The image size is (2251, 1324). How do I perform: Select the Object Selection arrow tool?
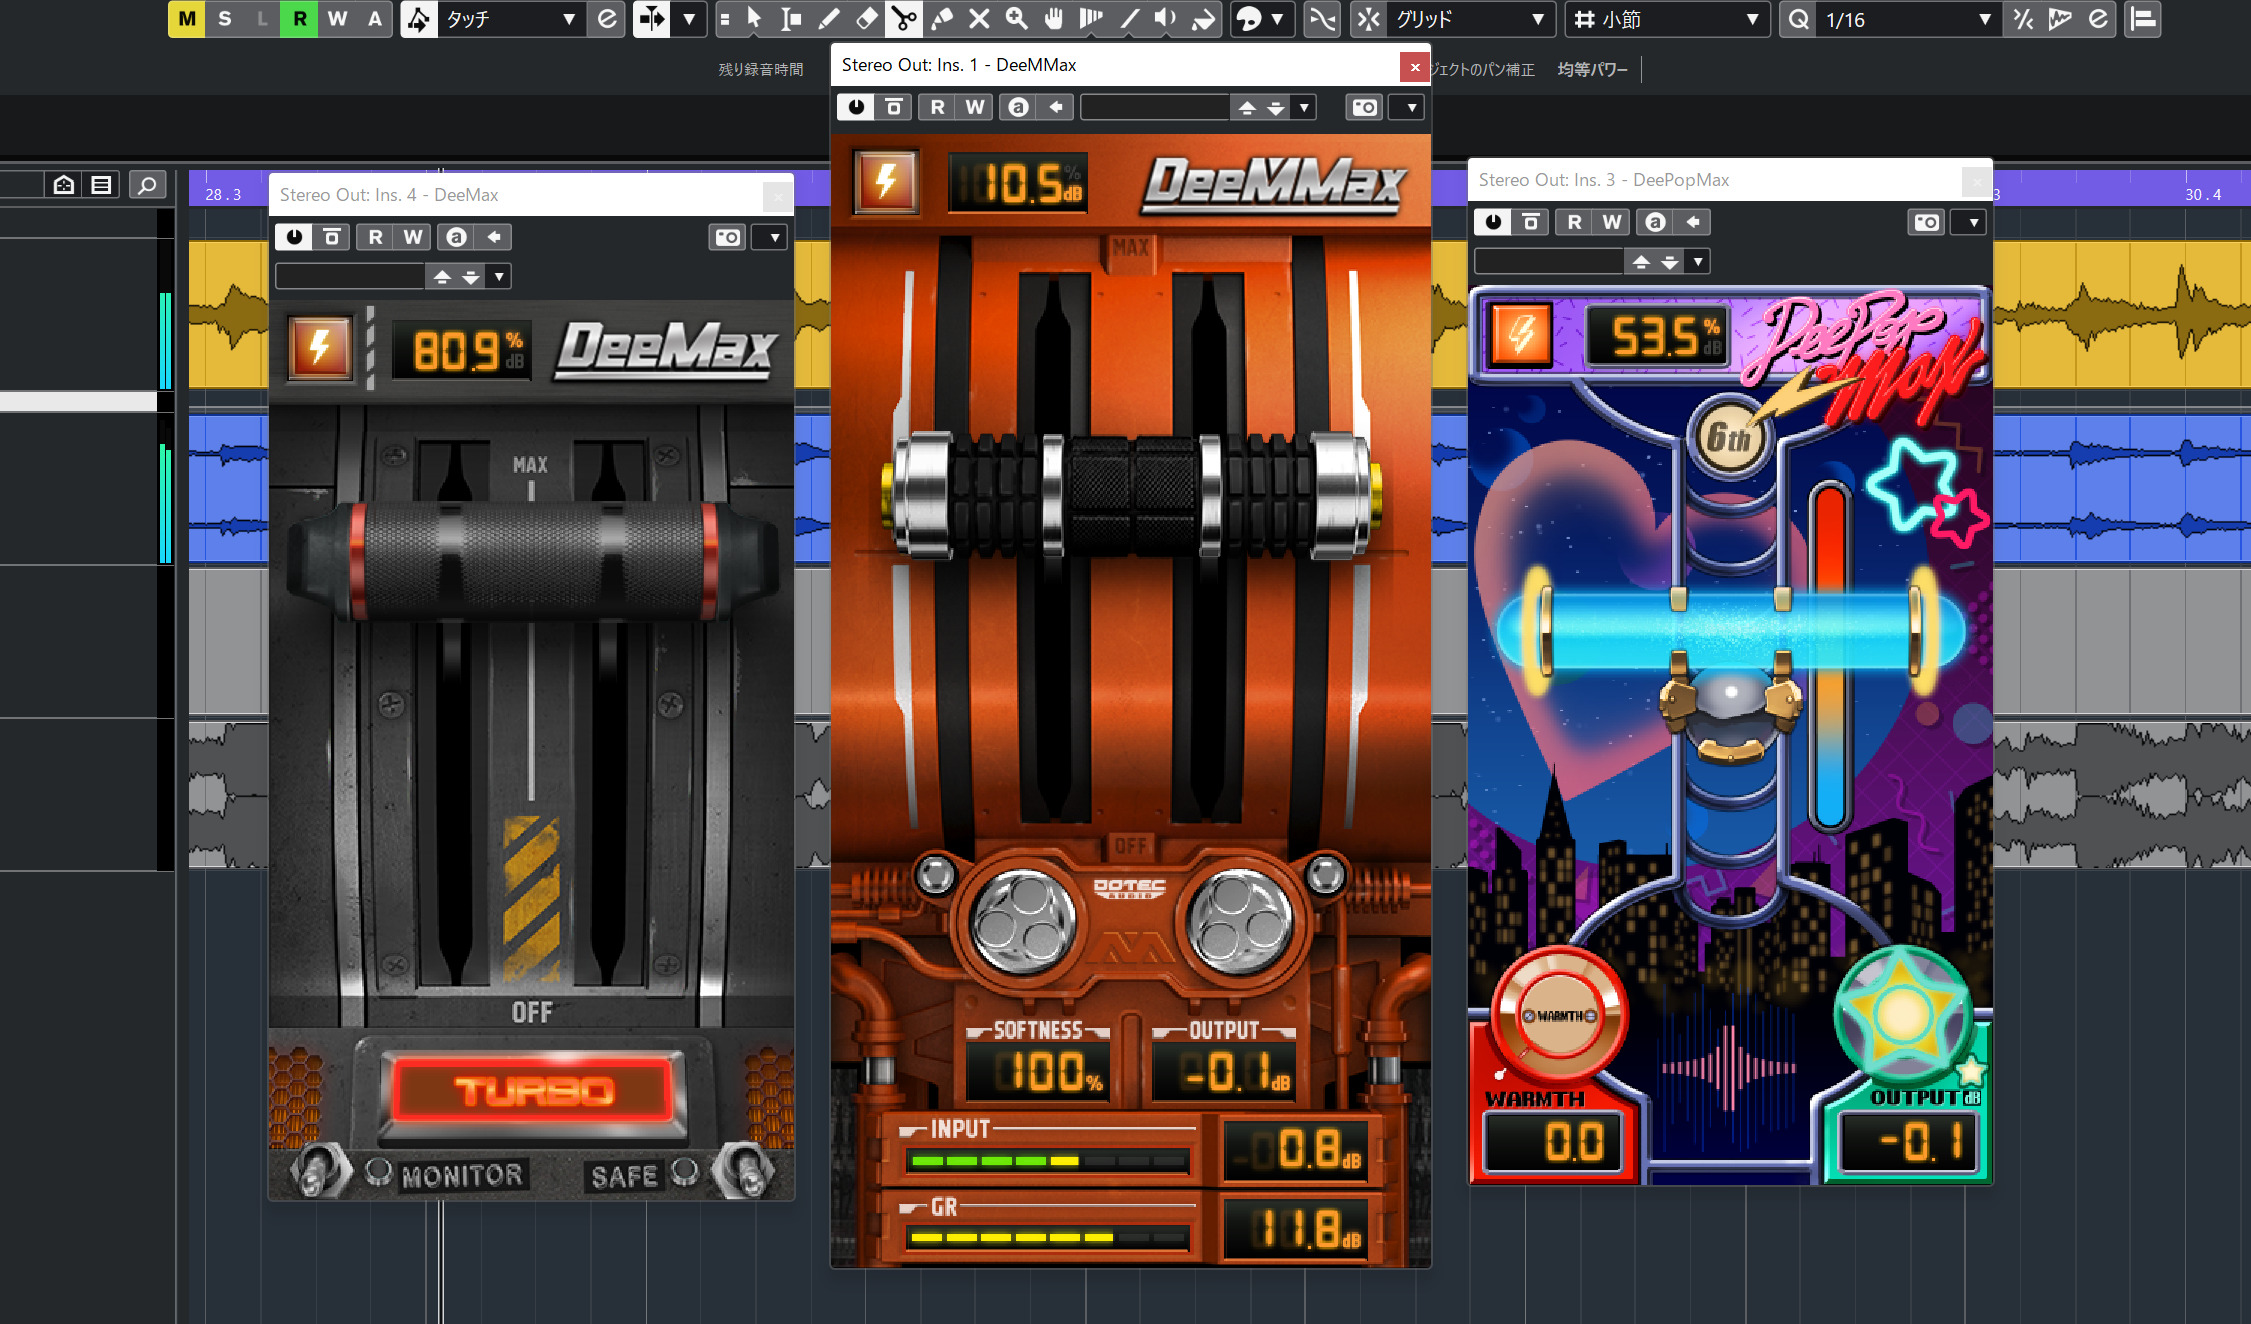[754, 19]
